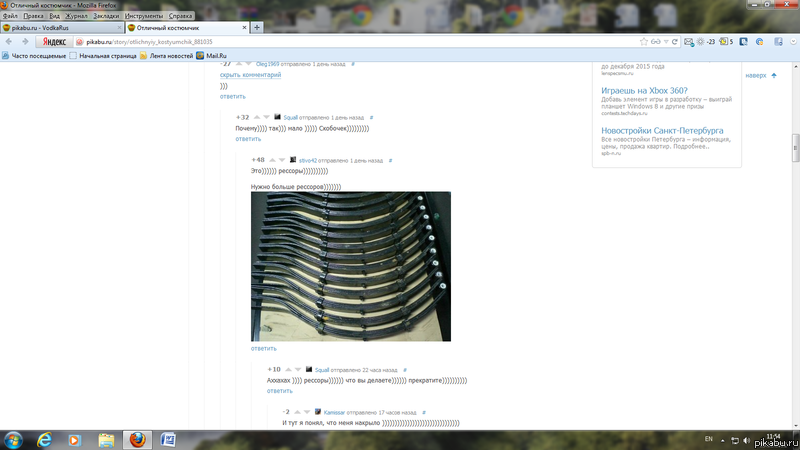
Task: Go back with the browser back arrow
Action: tap(9, 42)
